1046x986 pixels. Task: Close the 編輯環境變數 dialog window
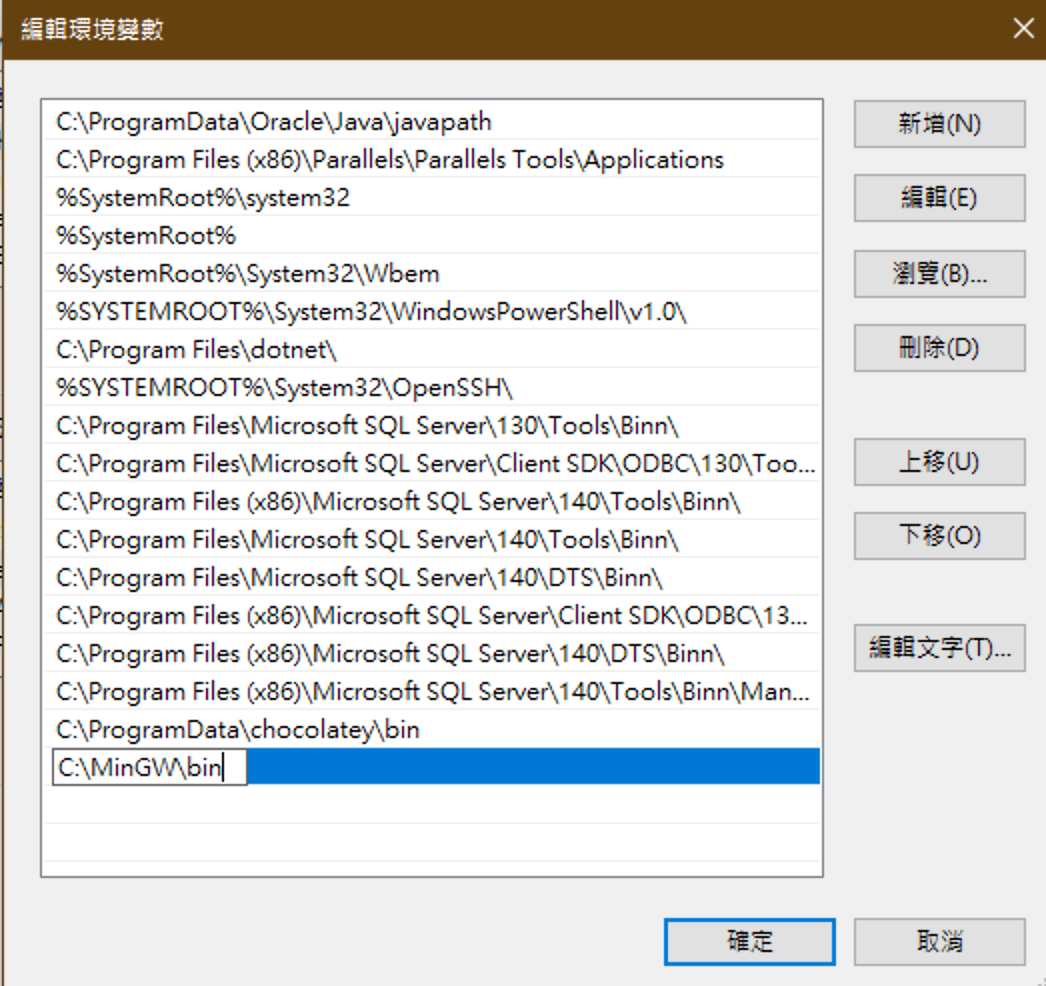point(1022,29)
